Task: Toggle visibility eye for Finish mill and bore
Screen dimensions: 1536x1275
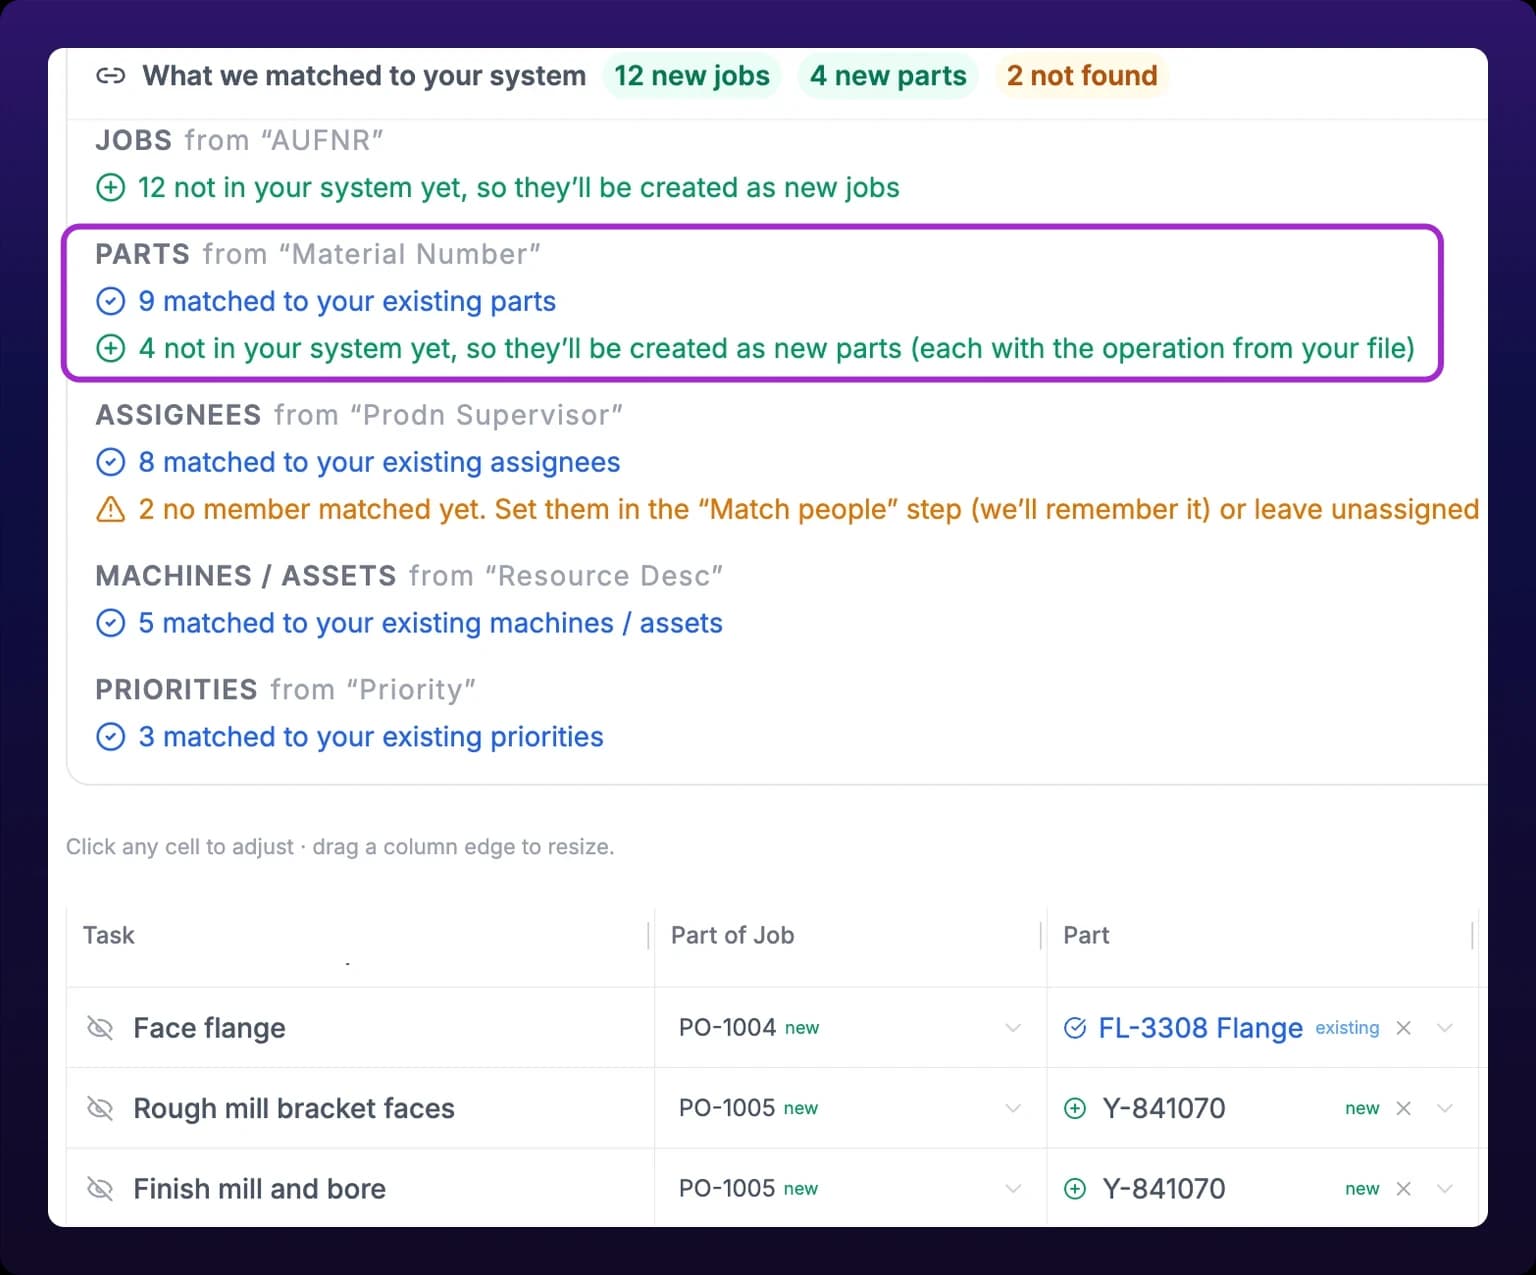Action: pos(100,1188)
